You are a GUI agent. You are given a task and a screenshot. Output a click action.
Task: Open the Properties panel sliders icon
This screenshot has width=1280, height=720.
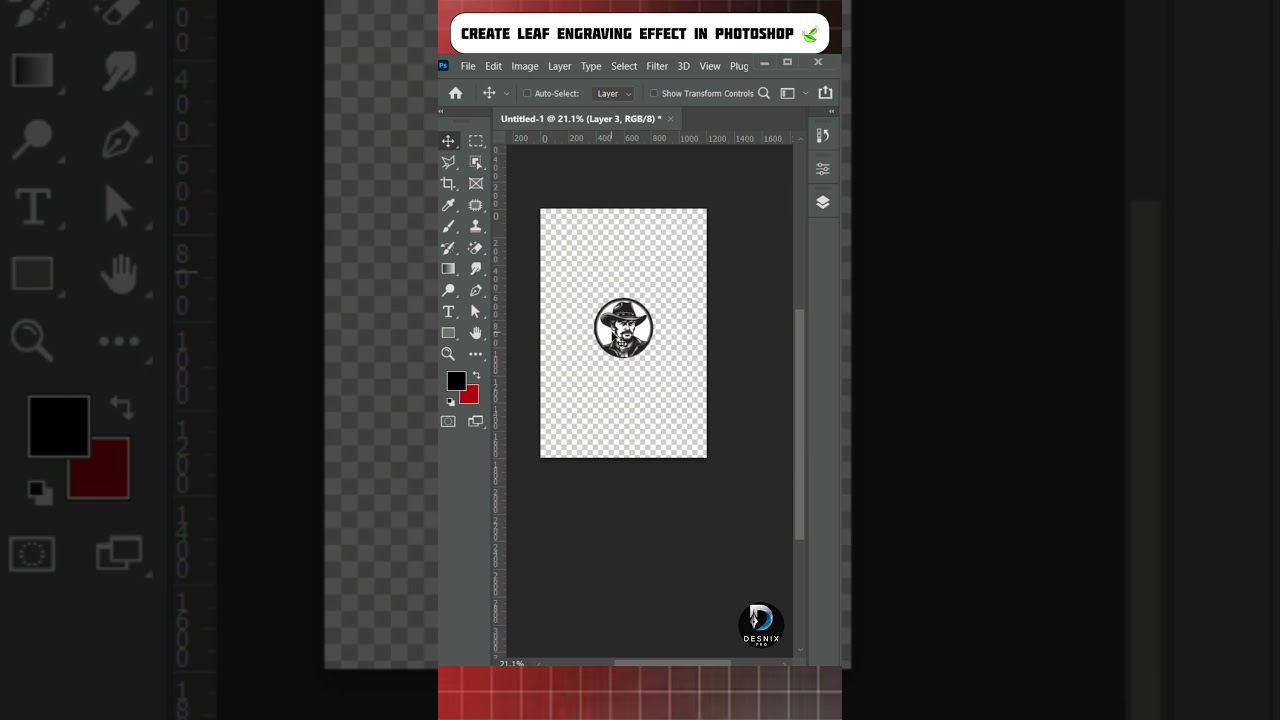[823, 169]
